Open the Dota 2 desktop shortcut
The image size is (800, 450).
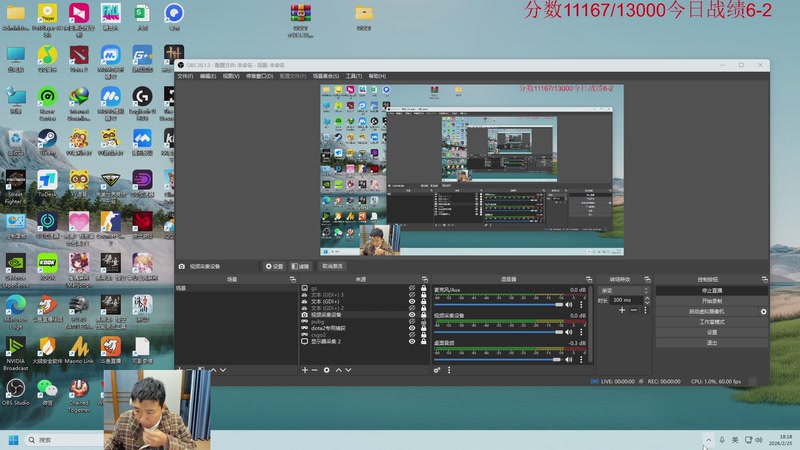coord(79,59)
